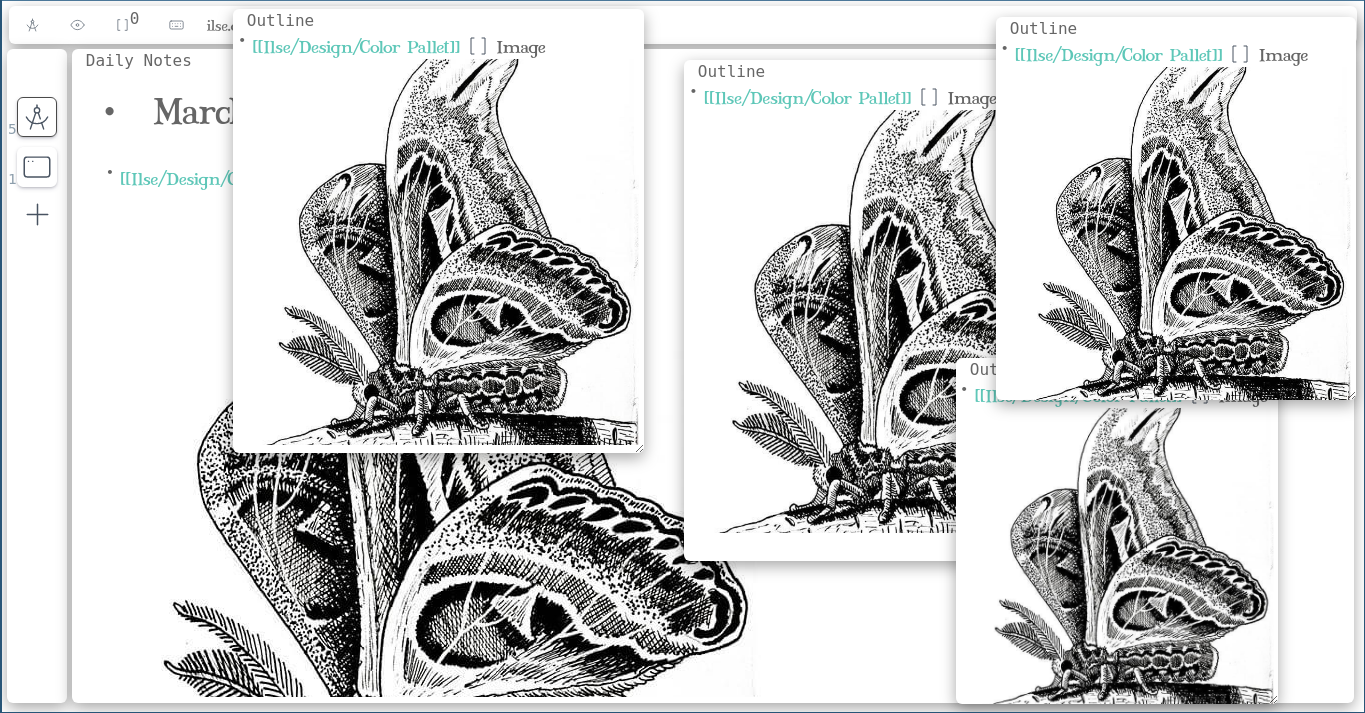Toggle the [ ] checkbox in leftmost Outline window
Screen dimensions: 1365x713
(478, 47)
